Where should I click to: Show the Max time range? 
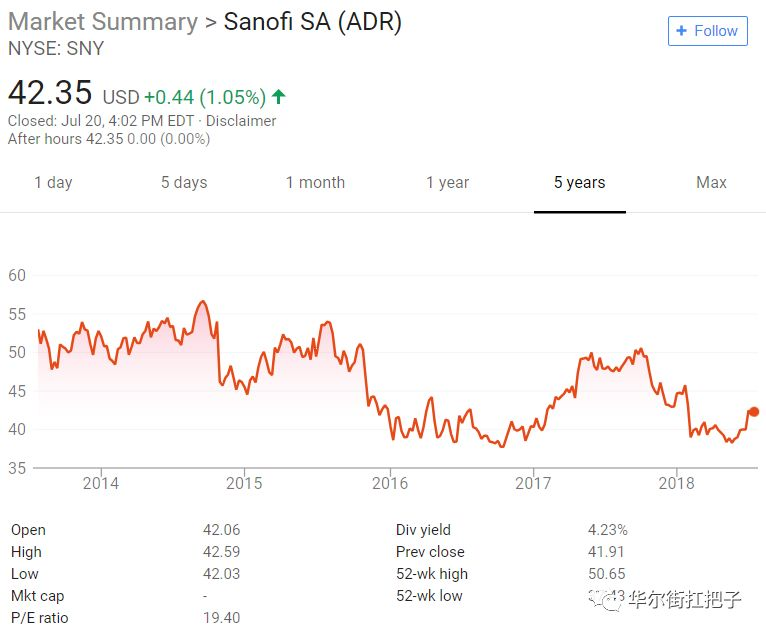(x=711, y=182)
